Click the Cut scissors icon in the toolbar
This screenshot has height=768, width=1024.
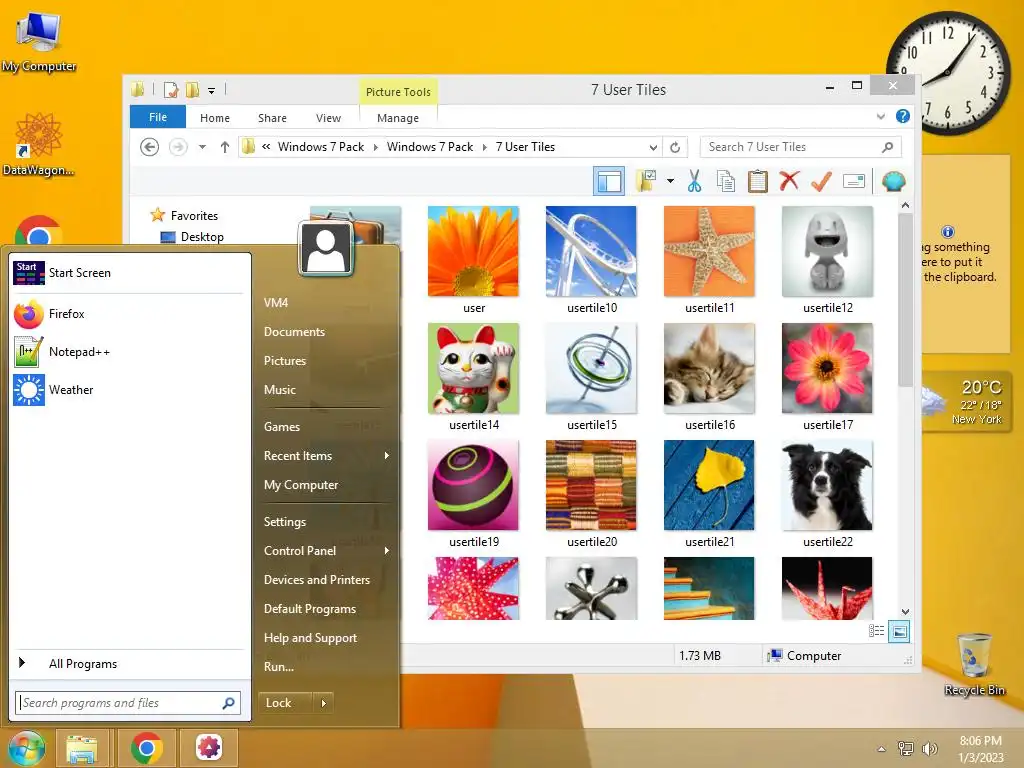click(694, 181)
